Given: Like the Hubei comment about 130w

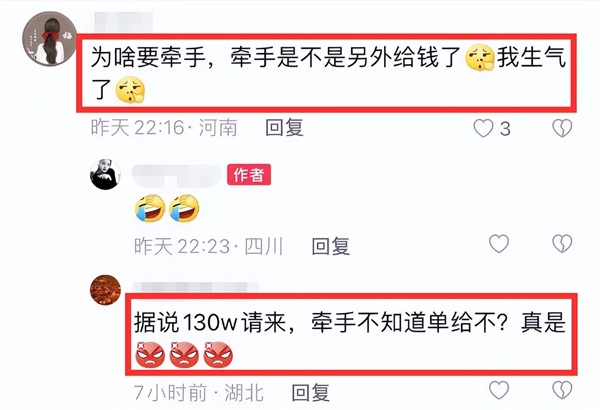Looking at the screenshot, I should coord(499,390).
